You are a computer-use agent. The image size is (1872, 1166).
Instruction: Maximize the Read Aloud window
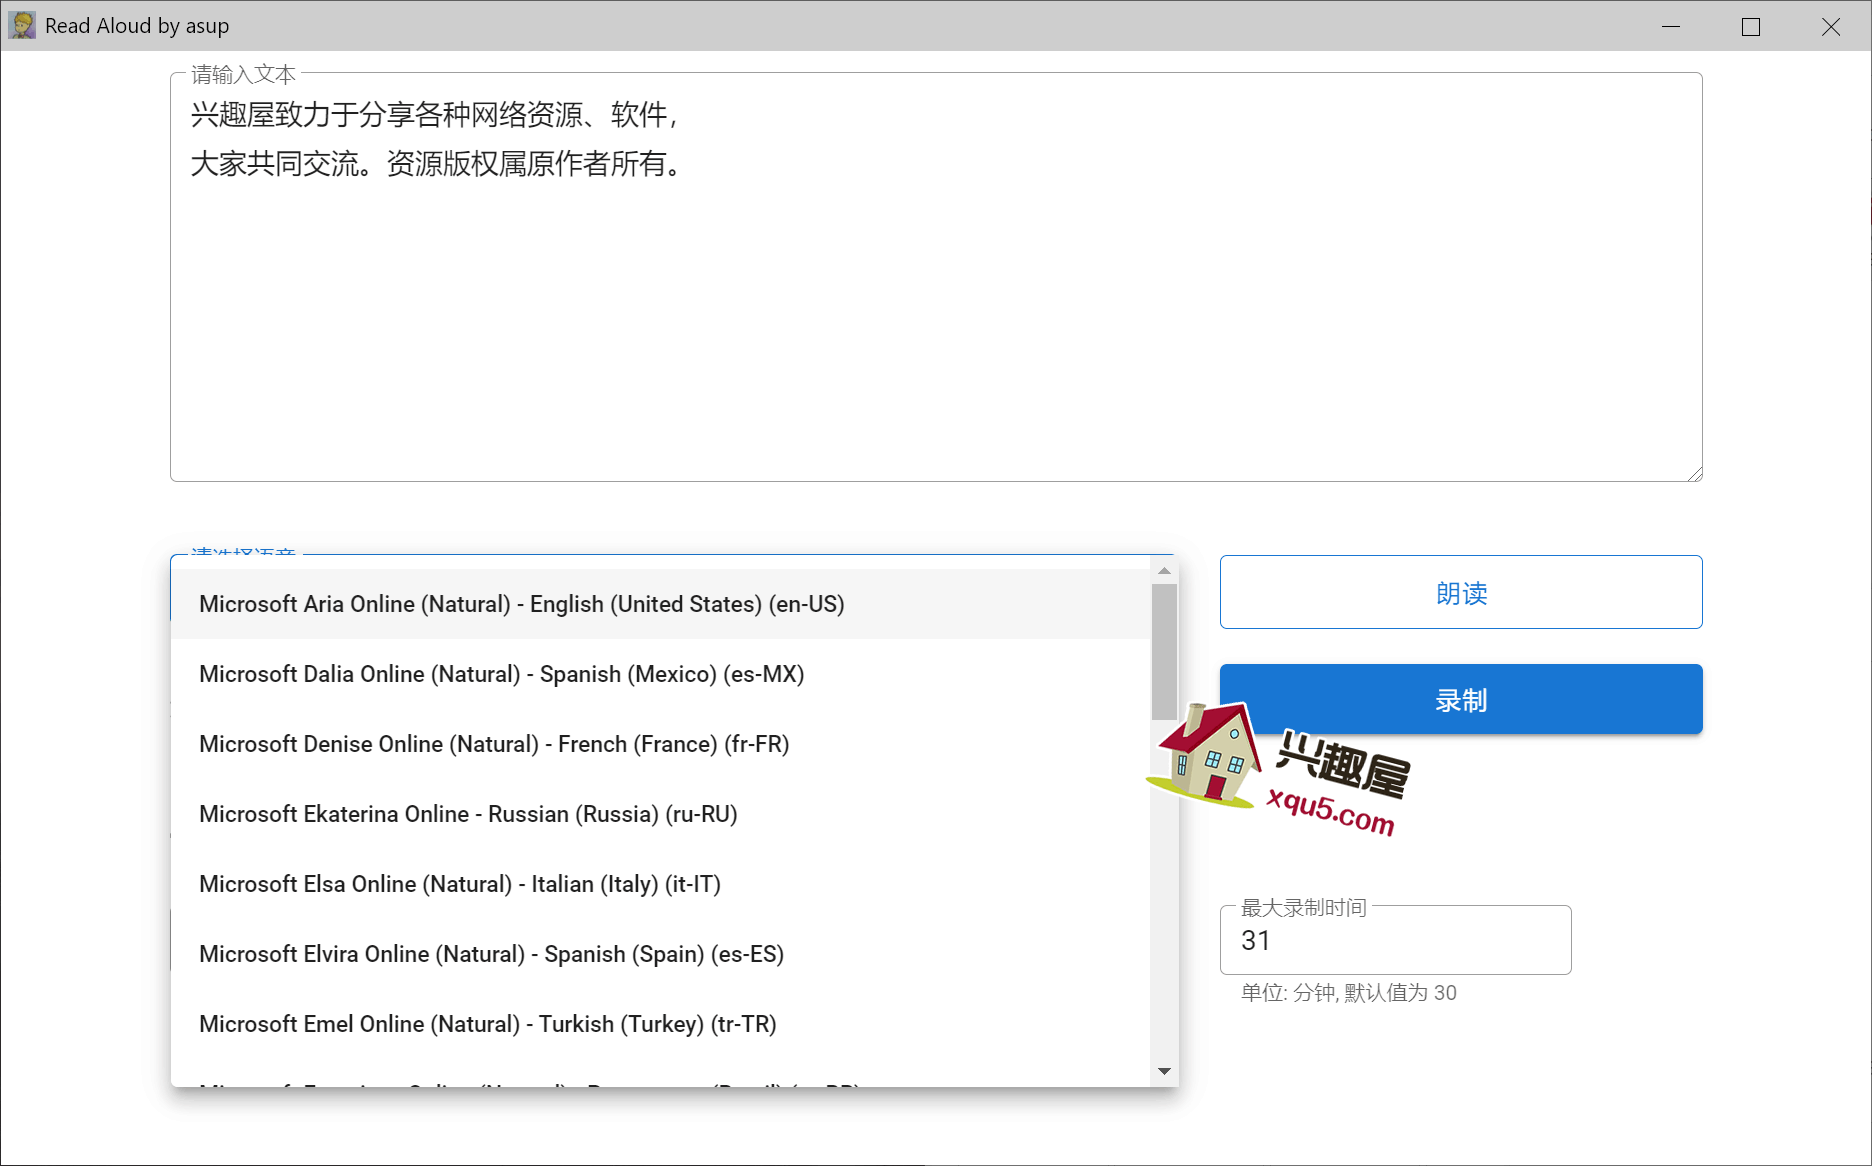(x=1751, y=26)
